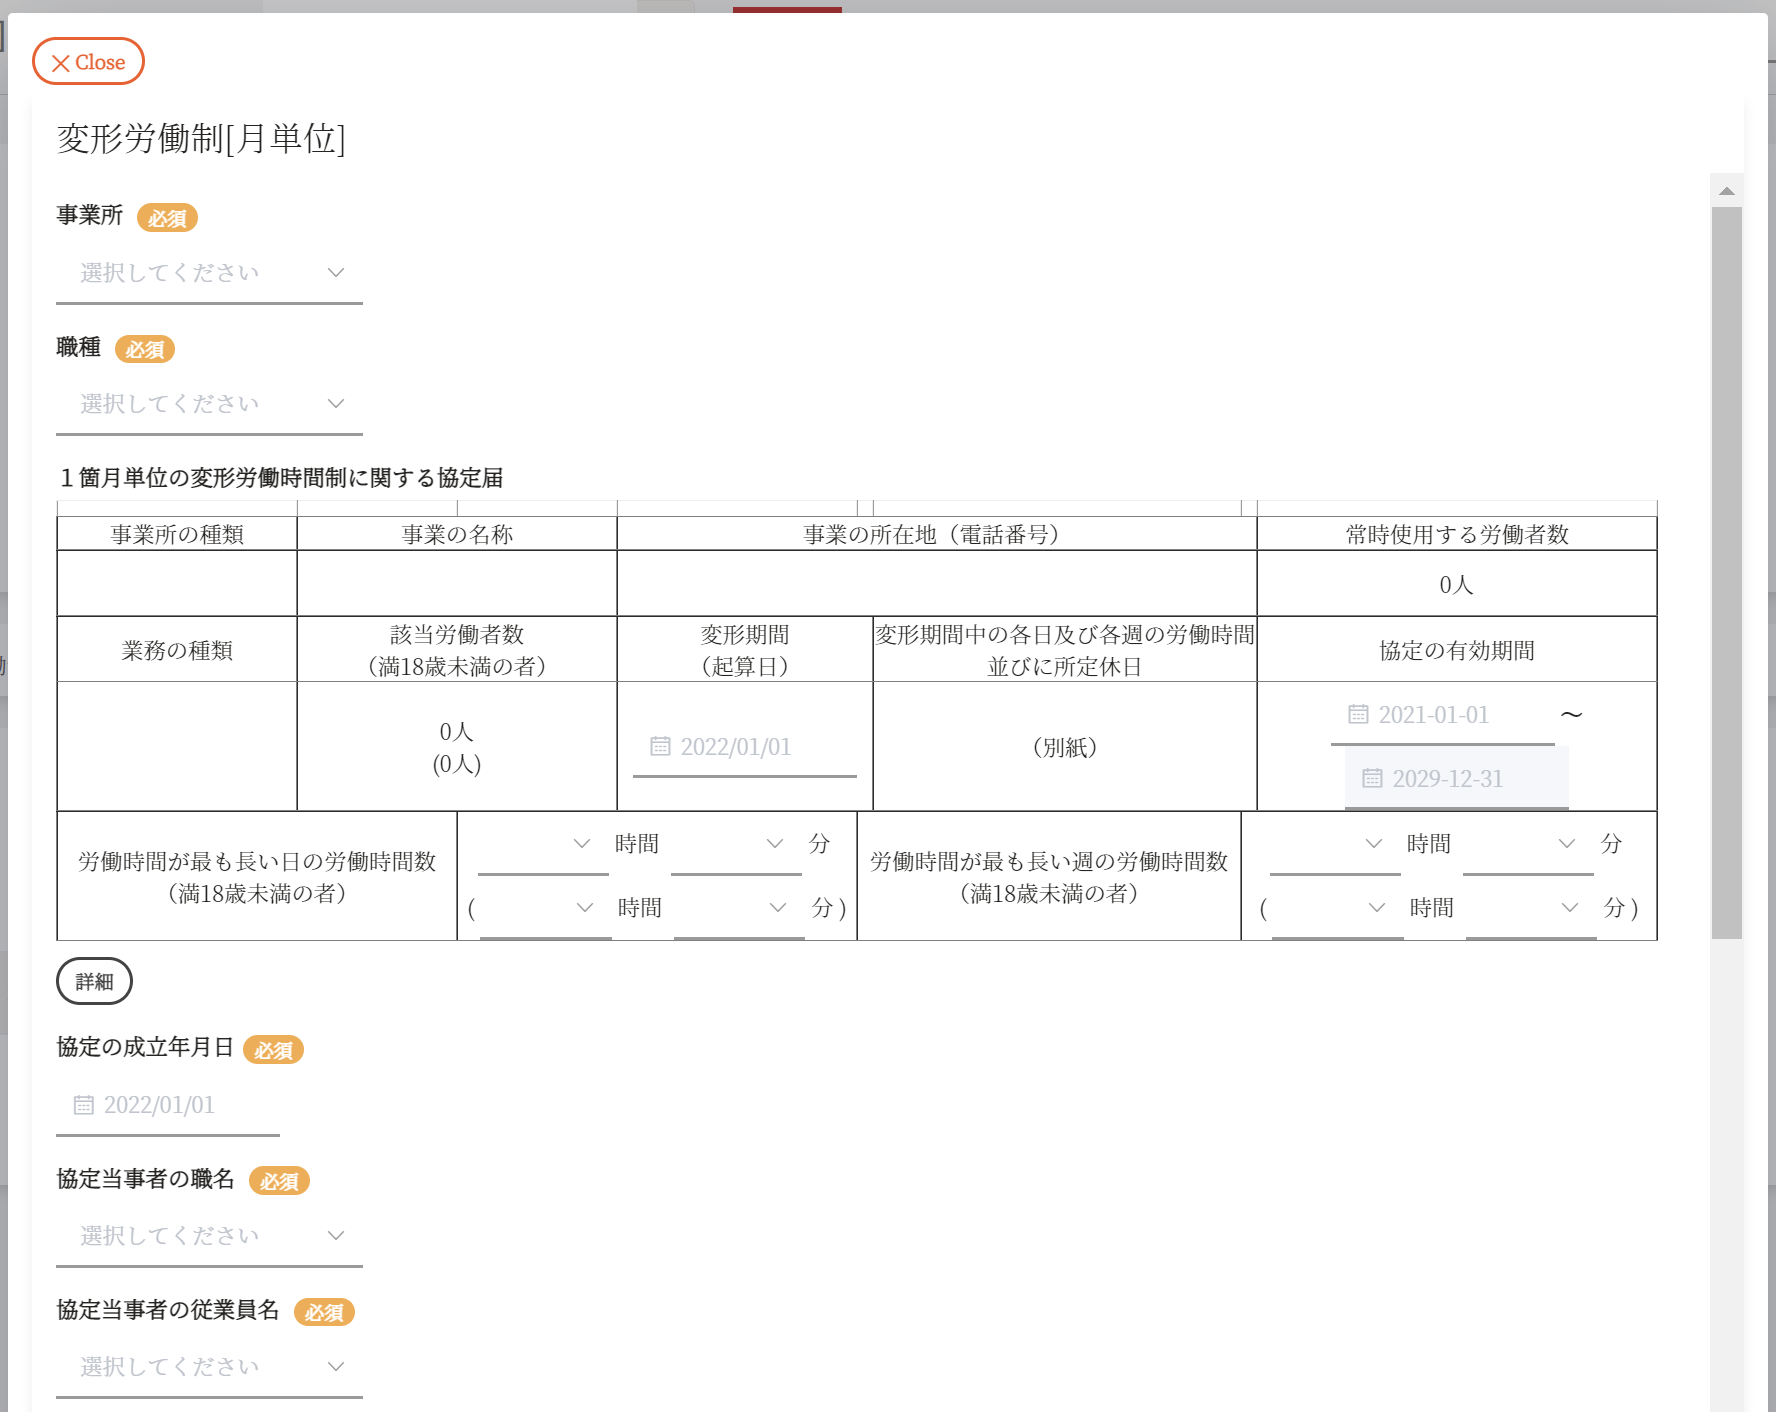
Task: Open longest-day hours dropdown in top row
Action: (543, 844)
